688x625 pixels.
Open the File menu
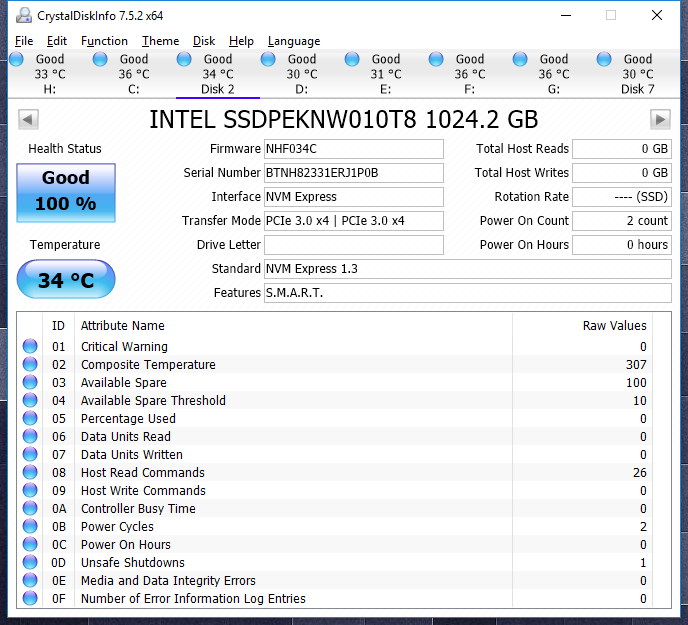24,41
